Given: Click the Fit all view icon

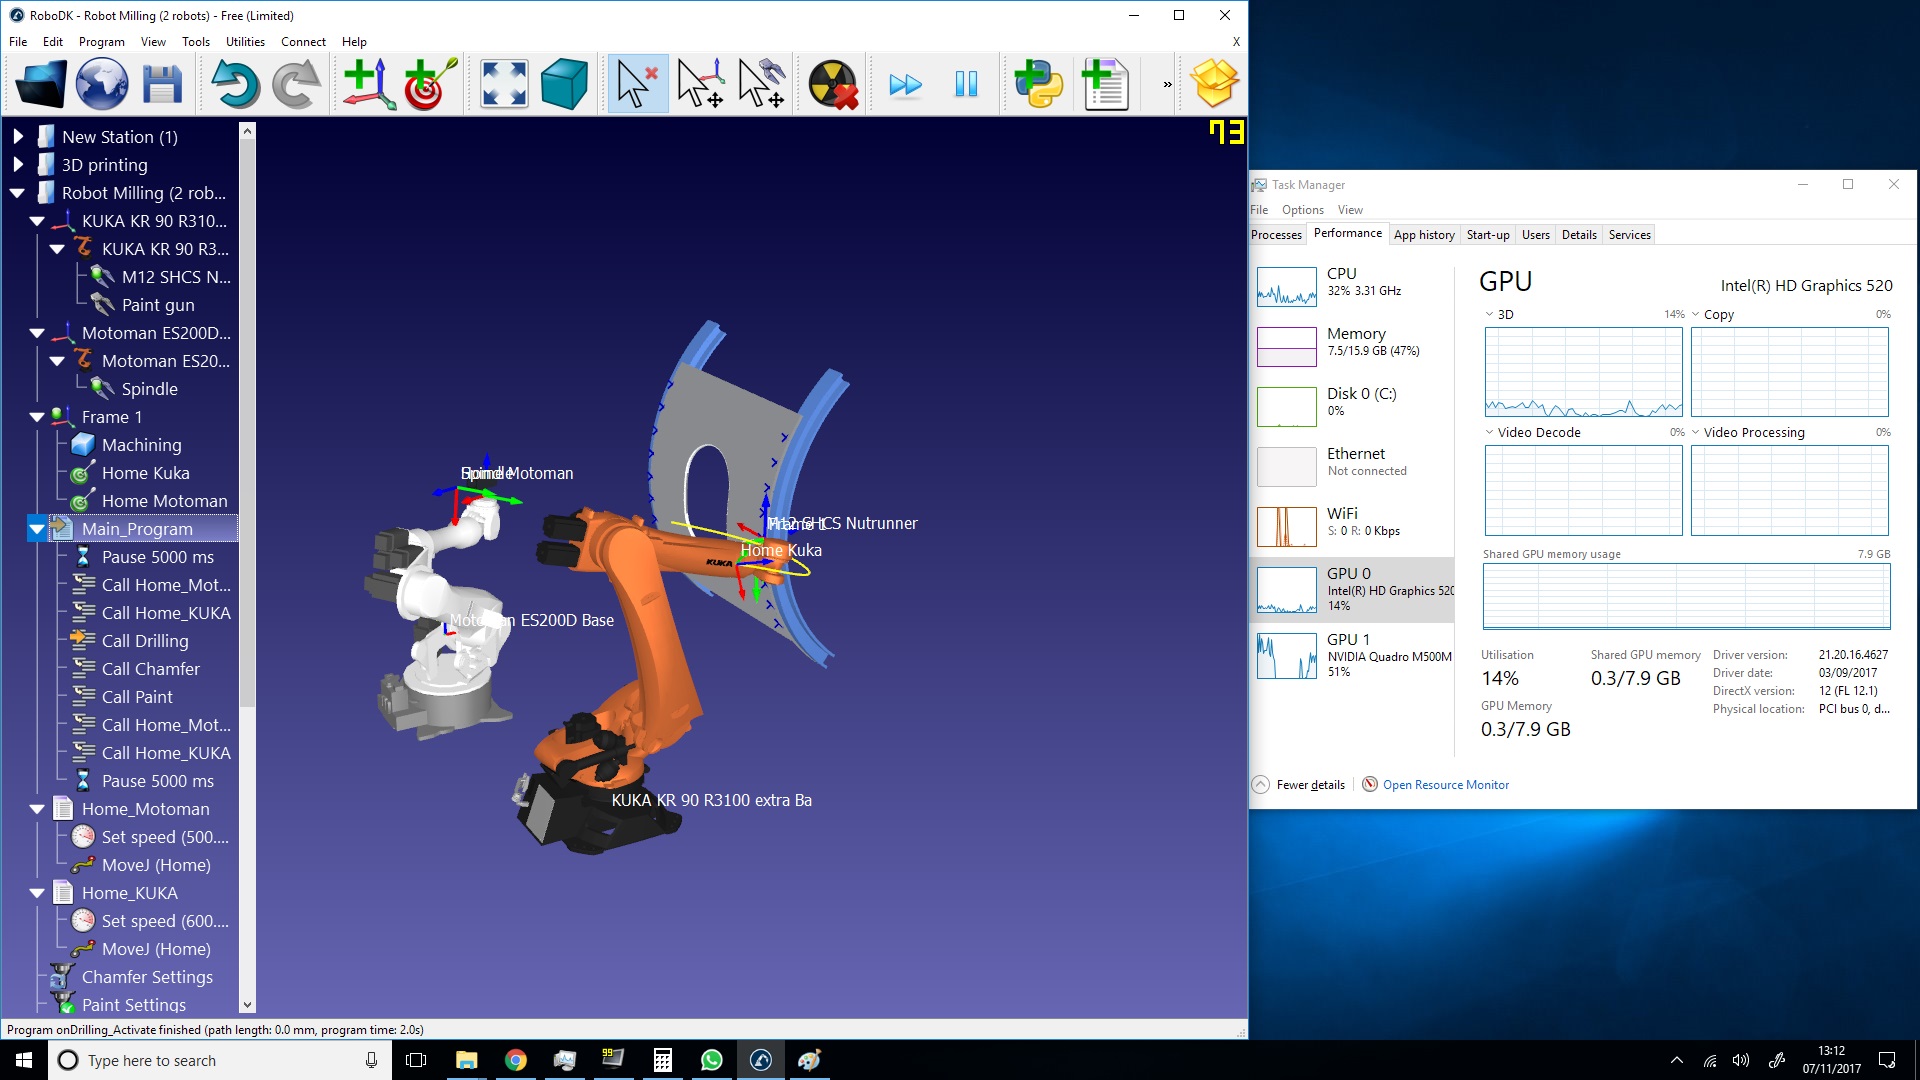Looking at the screenshot, I should click(x=504, y=84).
